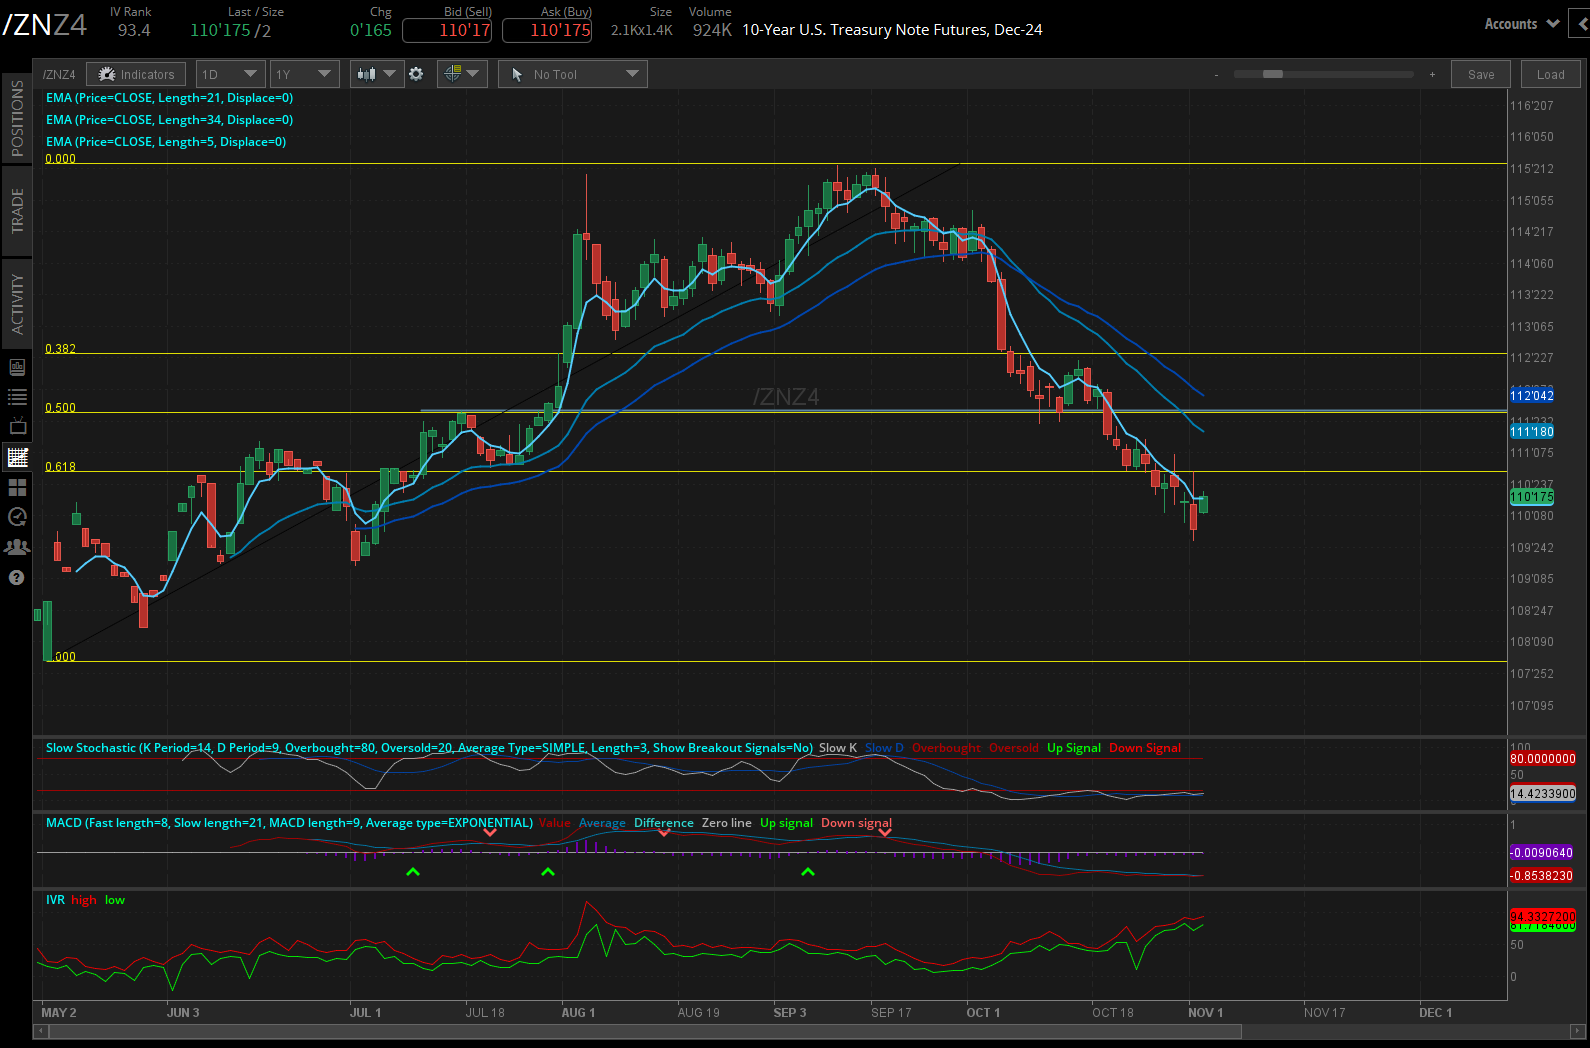
Task: Open the news book sidebar icon
Action: [17, 367]
